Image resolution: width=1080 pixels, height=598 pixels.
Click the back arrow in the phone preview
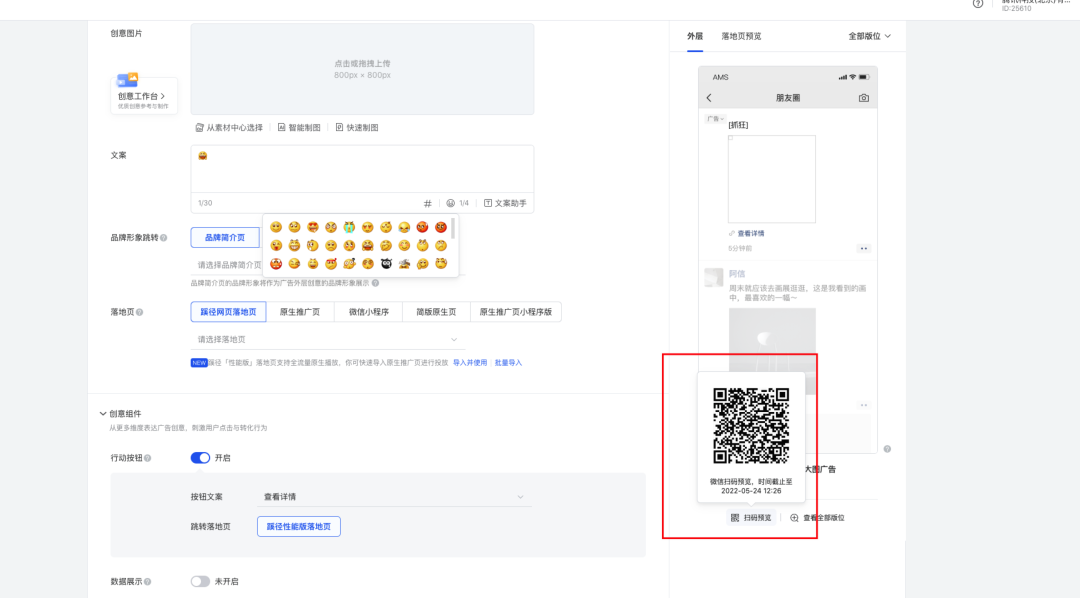coord(709,98)
